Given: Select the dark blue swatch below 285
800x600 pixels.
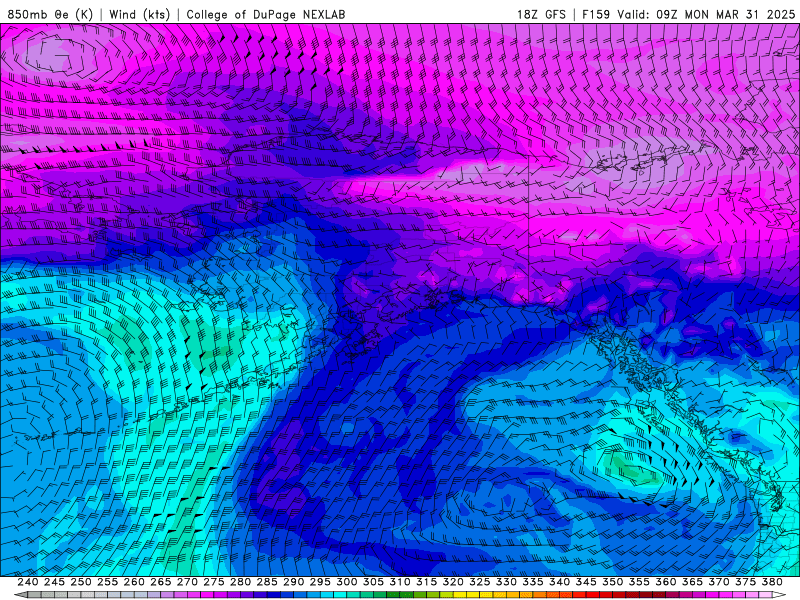Looking at the screenshot, I should coord(273,595).
